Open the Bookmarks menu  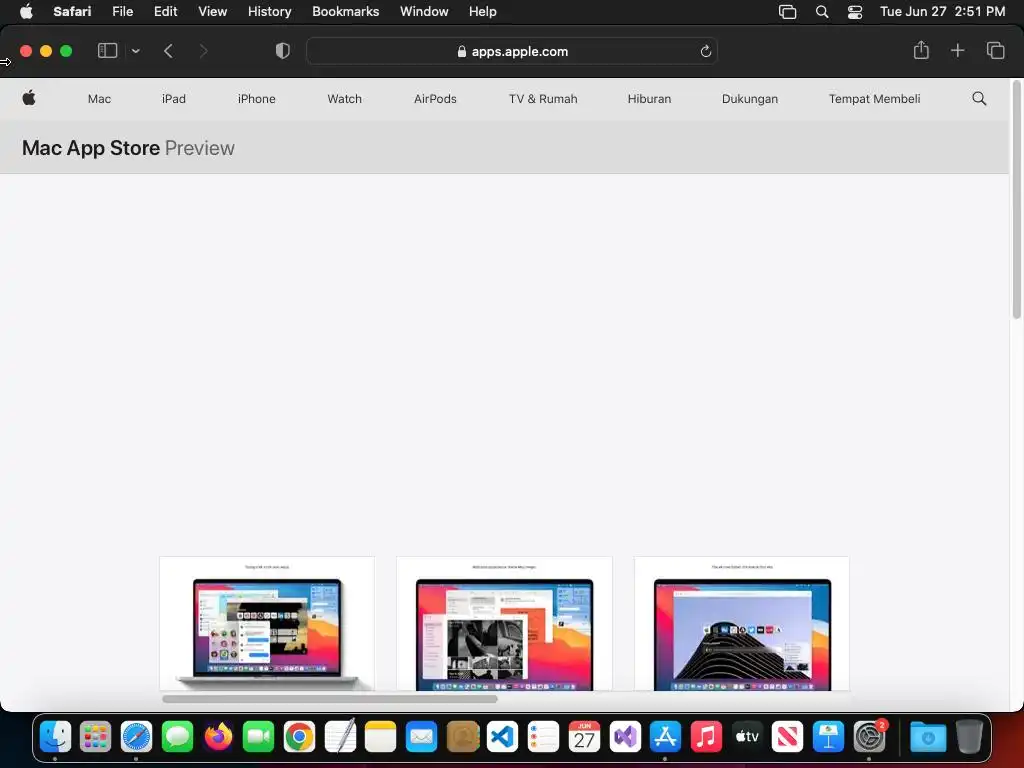345,12
